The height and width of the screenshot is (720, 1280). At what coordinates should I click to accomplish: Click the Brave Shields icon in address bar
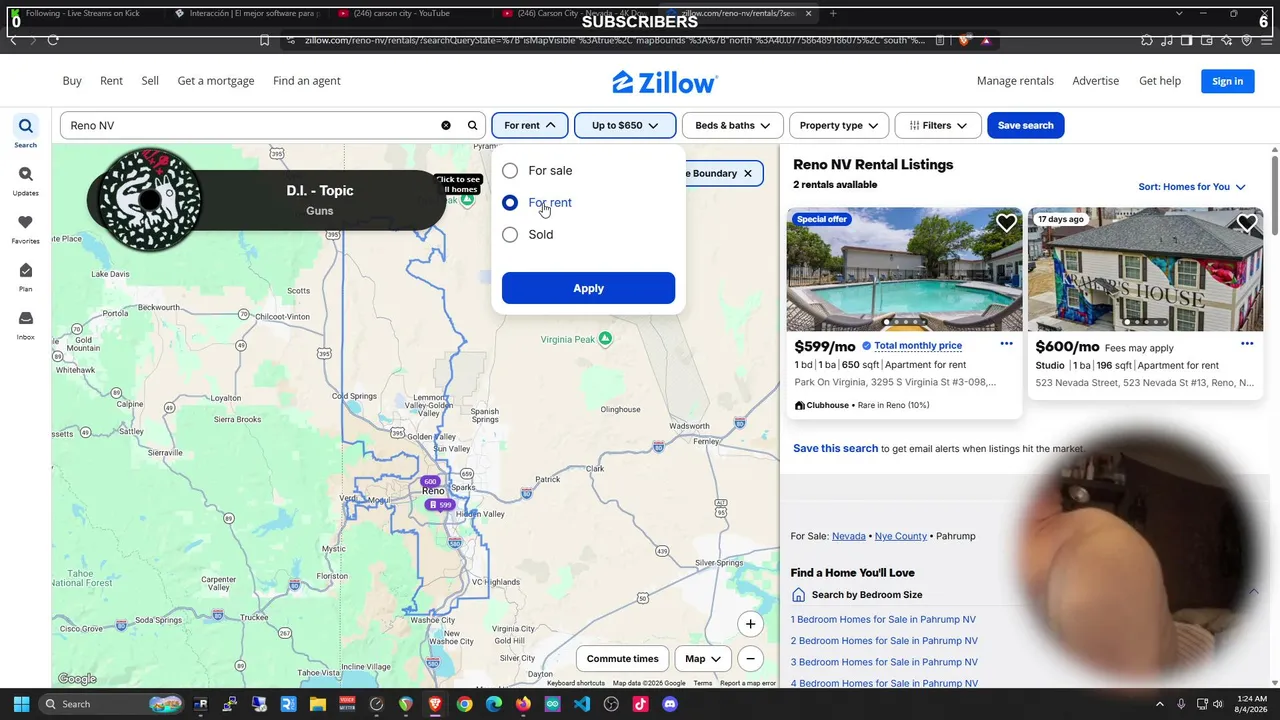click(x=964, y=40)
